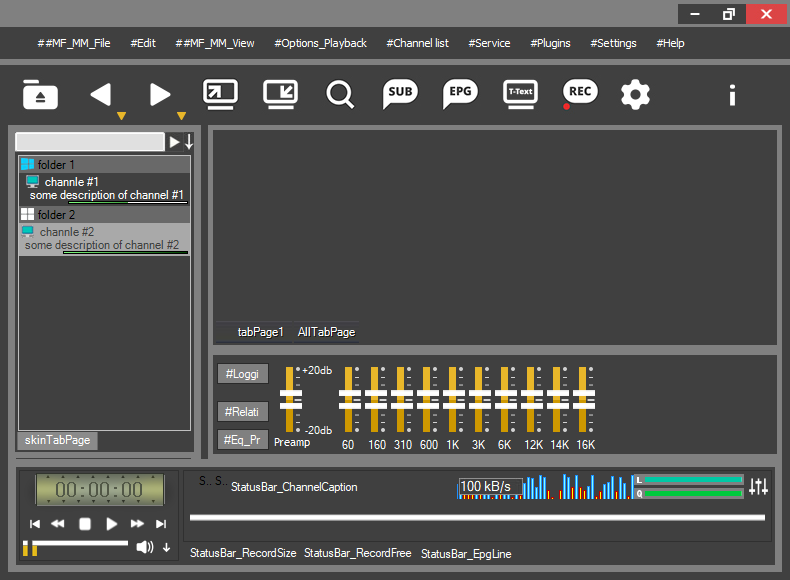This screenshot has height=580, width=790.
Task: Select folder 2 in the channel tree
Action: 56,215
